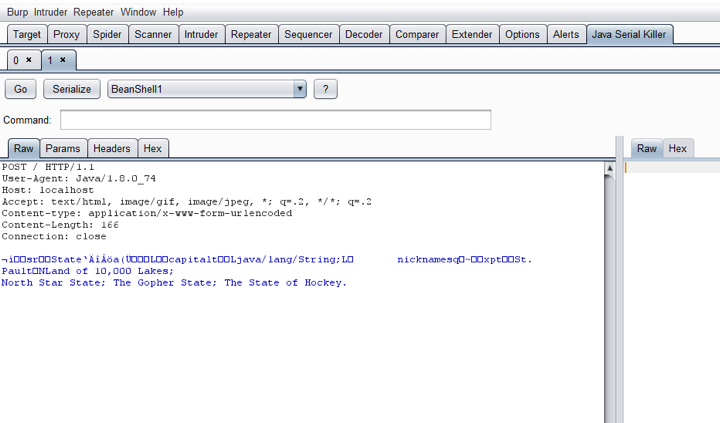Screen dimensions: 720x423
Task: Open the Intruder menu
Action: pos(51,12)
